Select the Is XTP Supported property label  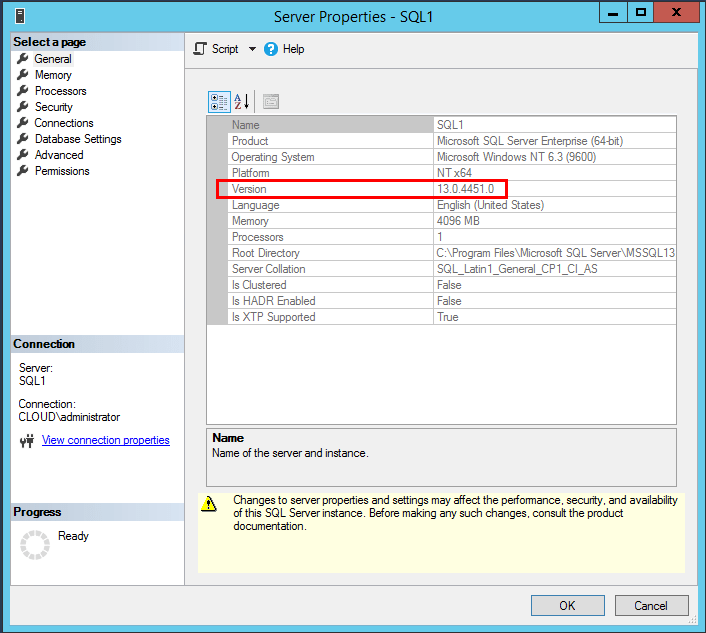pos(273,317)
